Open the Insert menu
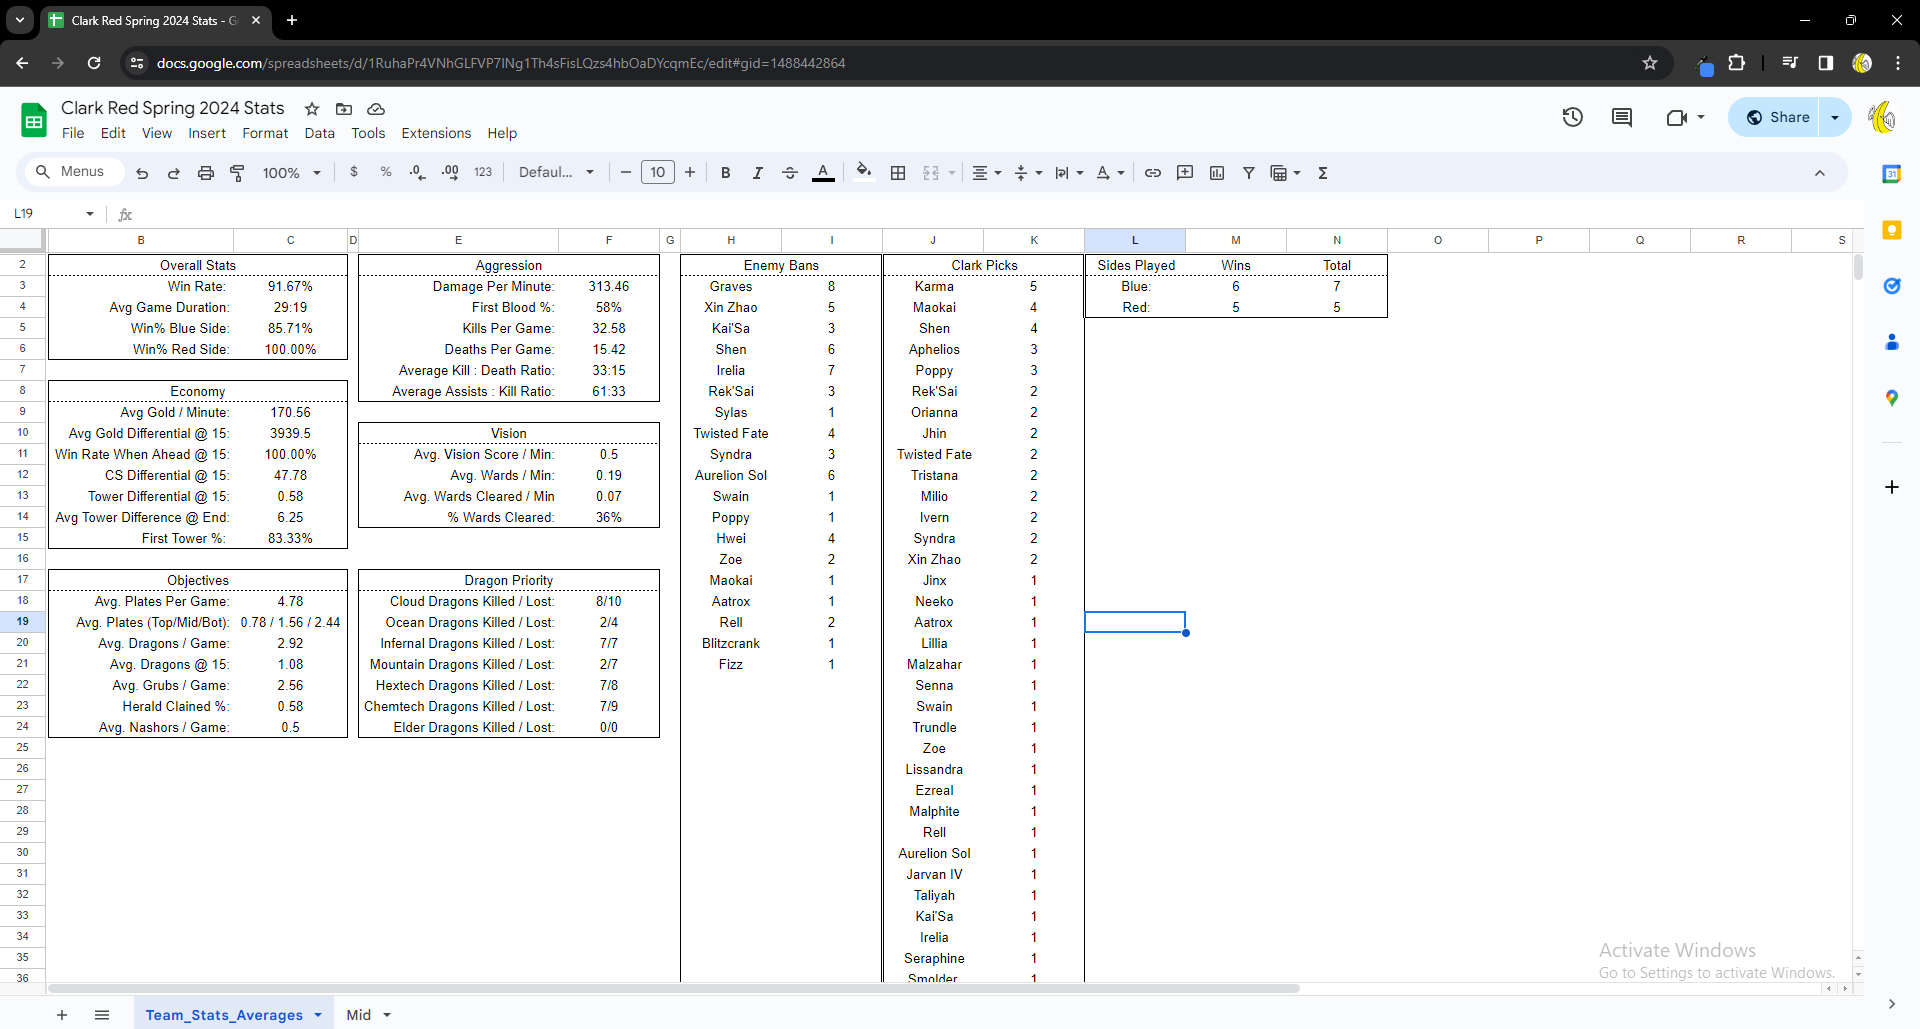This screenshot has width=1920, height=1029. pos(207,133)
